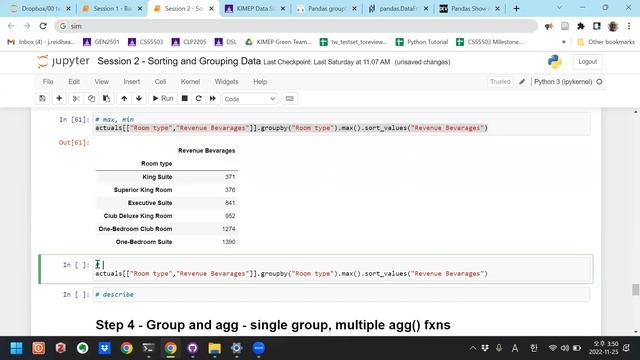Open the Kernel menu
640x360 pixels.
[x=190, y=82]
